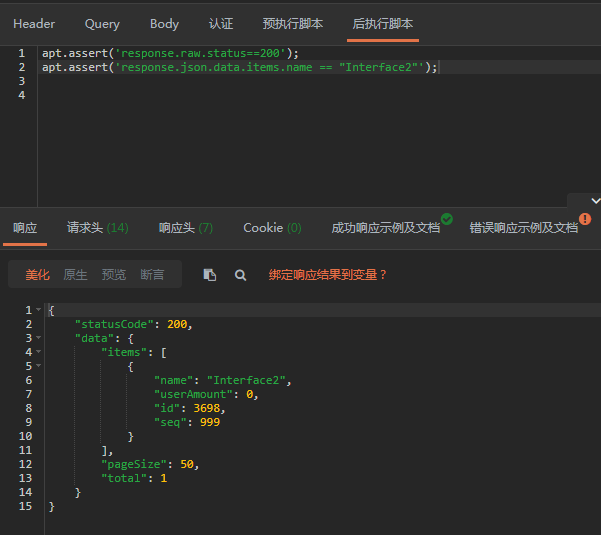Select the 美化 response view
Viewport: 601px width, 535px height.
pyautogui.click(x=38, y=274)
